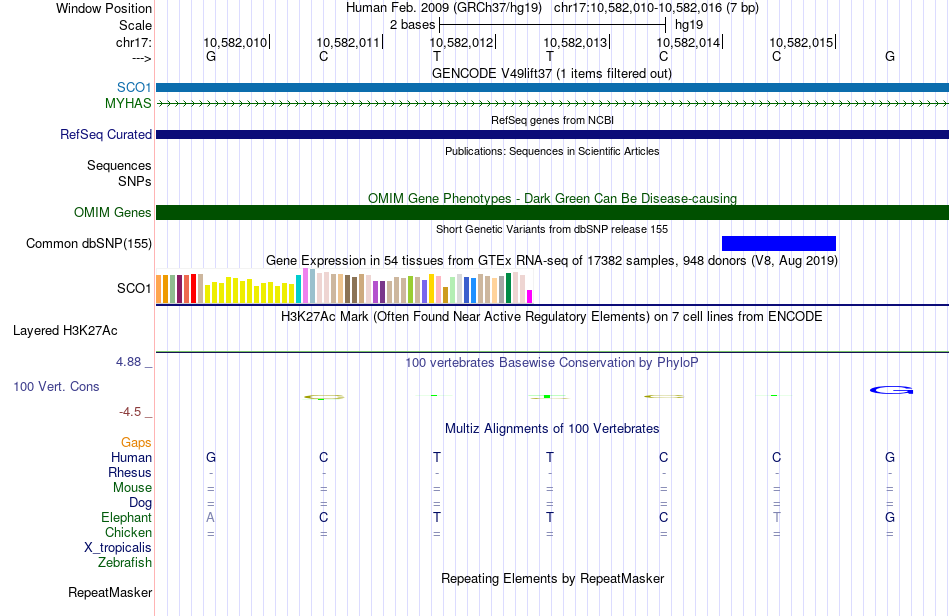Viewport: 950px width, 616px height.
Task: Click the Sequences publications track label
Action: (x=119, y=165)
